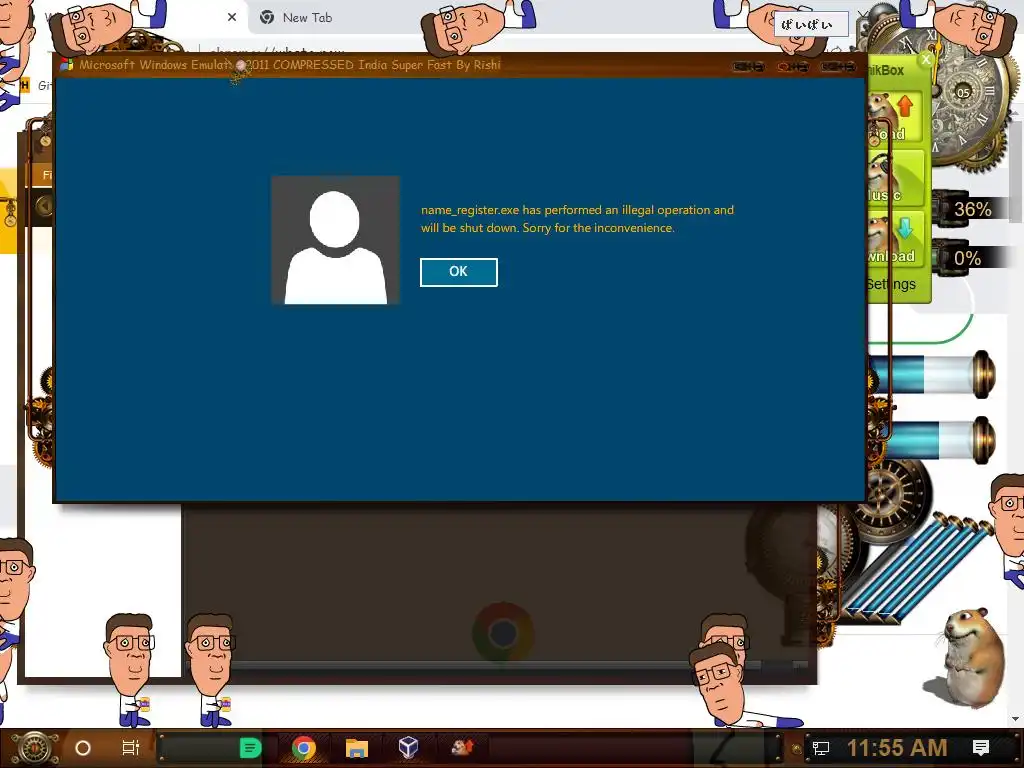1024x768 pixels.
Task: Click the Upload button with orange arrow
Action: pos(895,118)
